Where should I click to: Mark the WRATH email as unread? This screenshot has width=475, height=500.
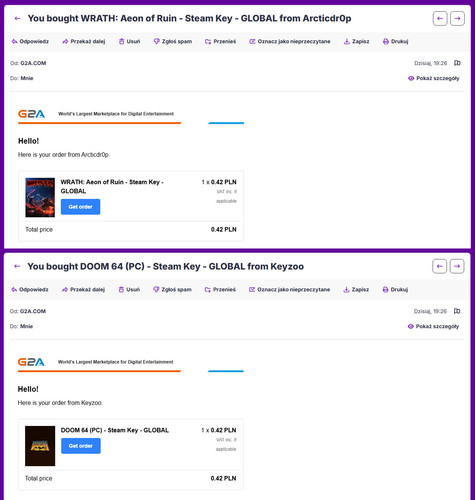point(290,41)
